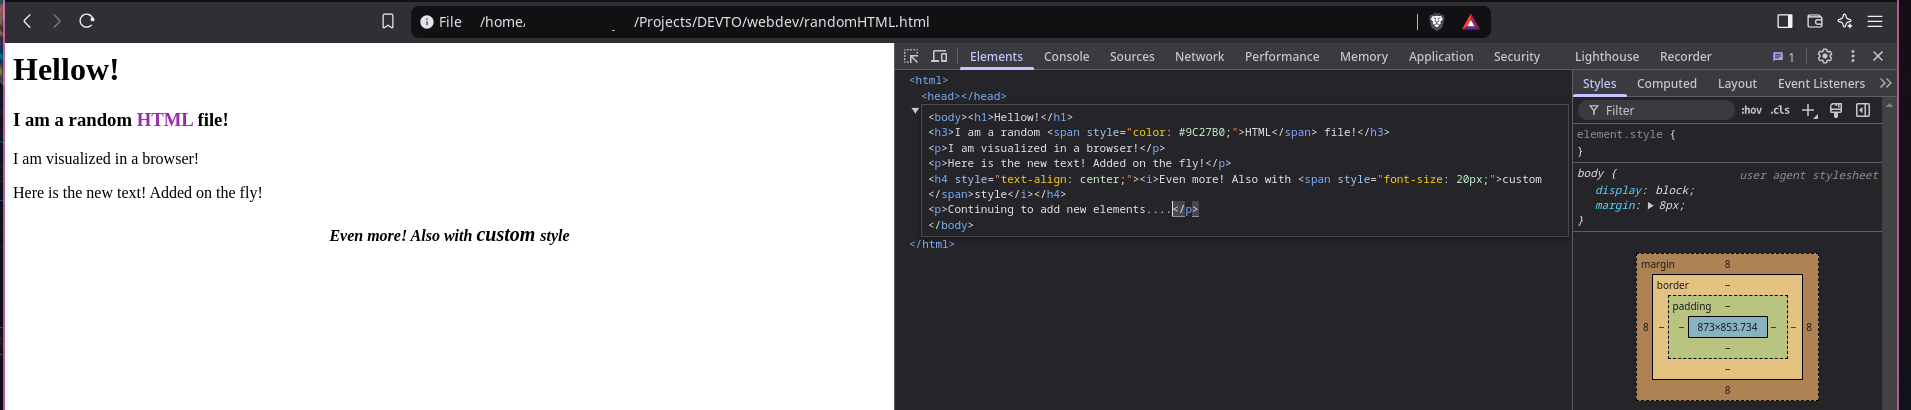Screen dimensions: 1911x410
Task: Open the Memory tab
Action: (1364, 57)
